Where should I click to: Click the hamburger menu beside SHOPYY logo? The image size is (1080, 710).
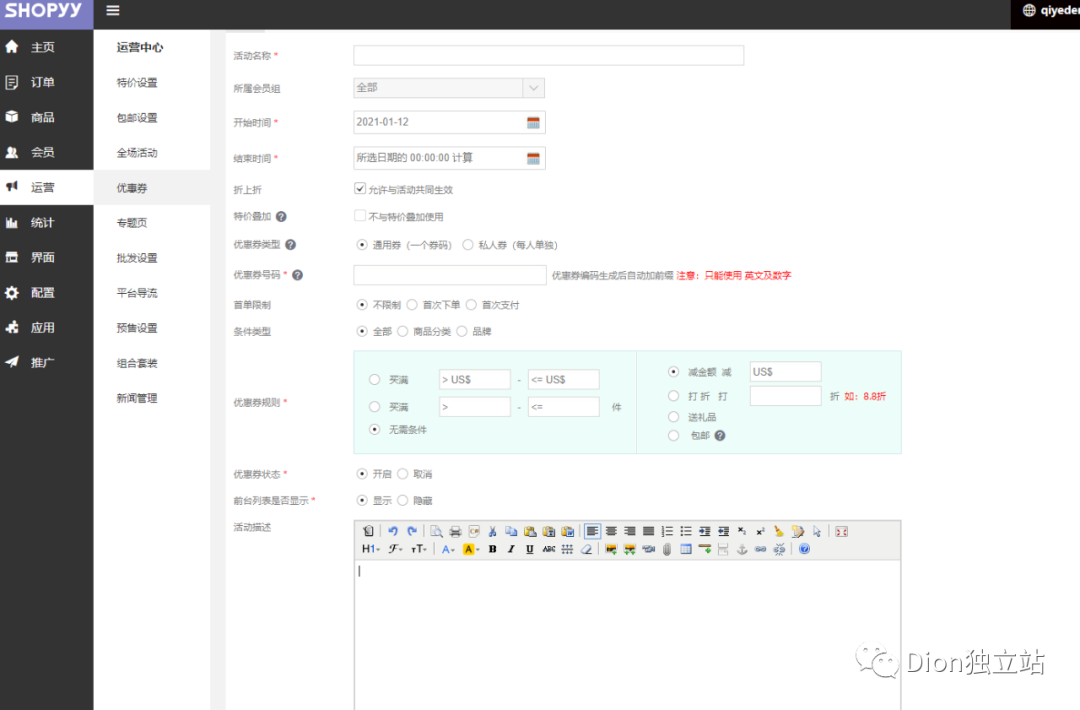click(x=112, y=12)
